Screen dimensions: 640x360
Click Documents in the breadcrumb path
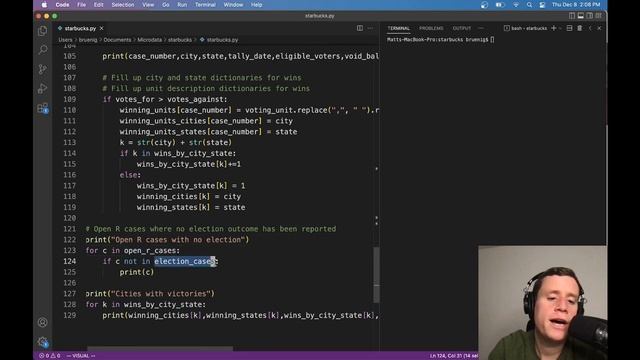coord(117,40)
